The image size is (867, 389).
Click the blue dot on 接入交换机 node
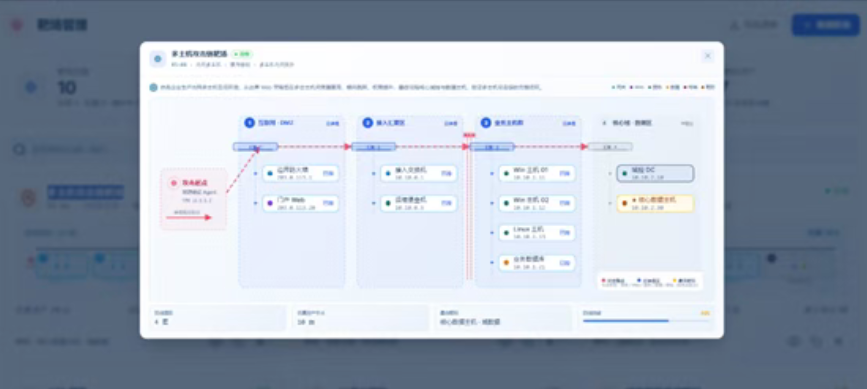pos(388,174)
